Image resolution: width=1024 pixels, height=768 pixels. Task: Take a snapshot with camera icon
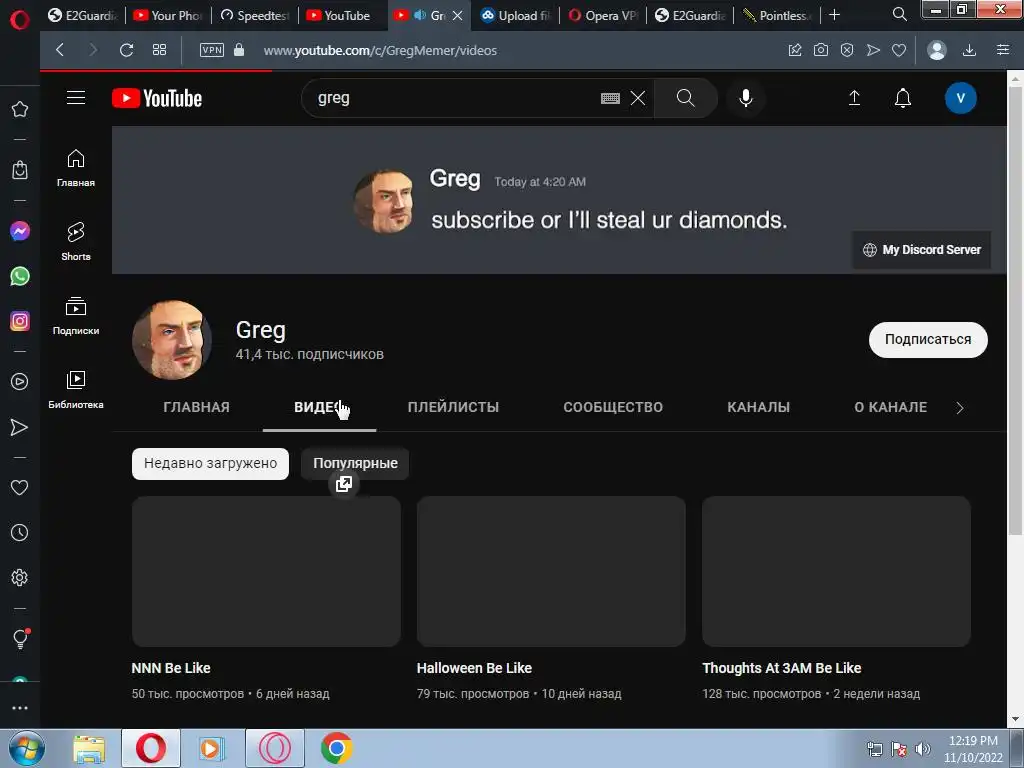[821, 50]
